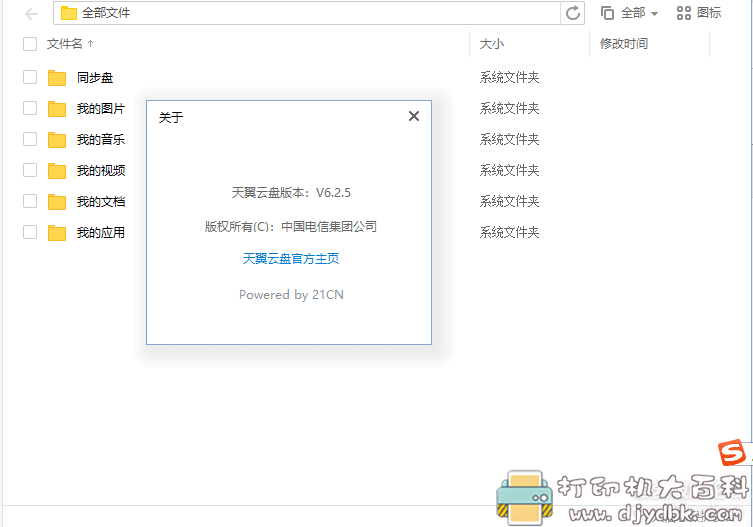
Task: Open the 同步盘 folder icon
Action: 57,78
